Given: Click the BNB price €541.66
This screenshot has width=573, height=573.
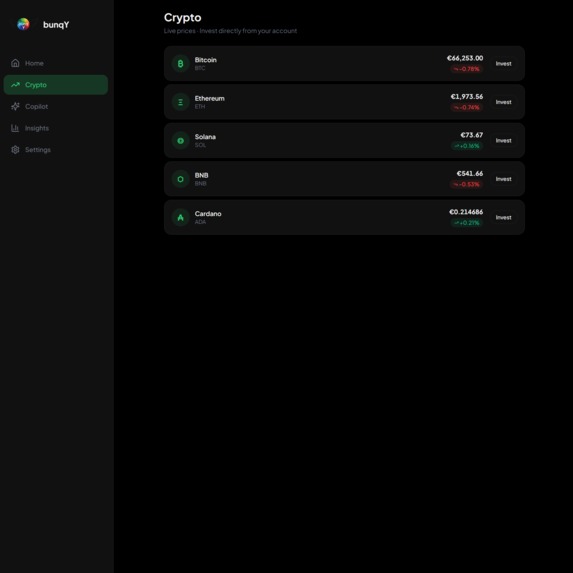Looking at the screenshot, I should pos(470,173).
